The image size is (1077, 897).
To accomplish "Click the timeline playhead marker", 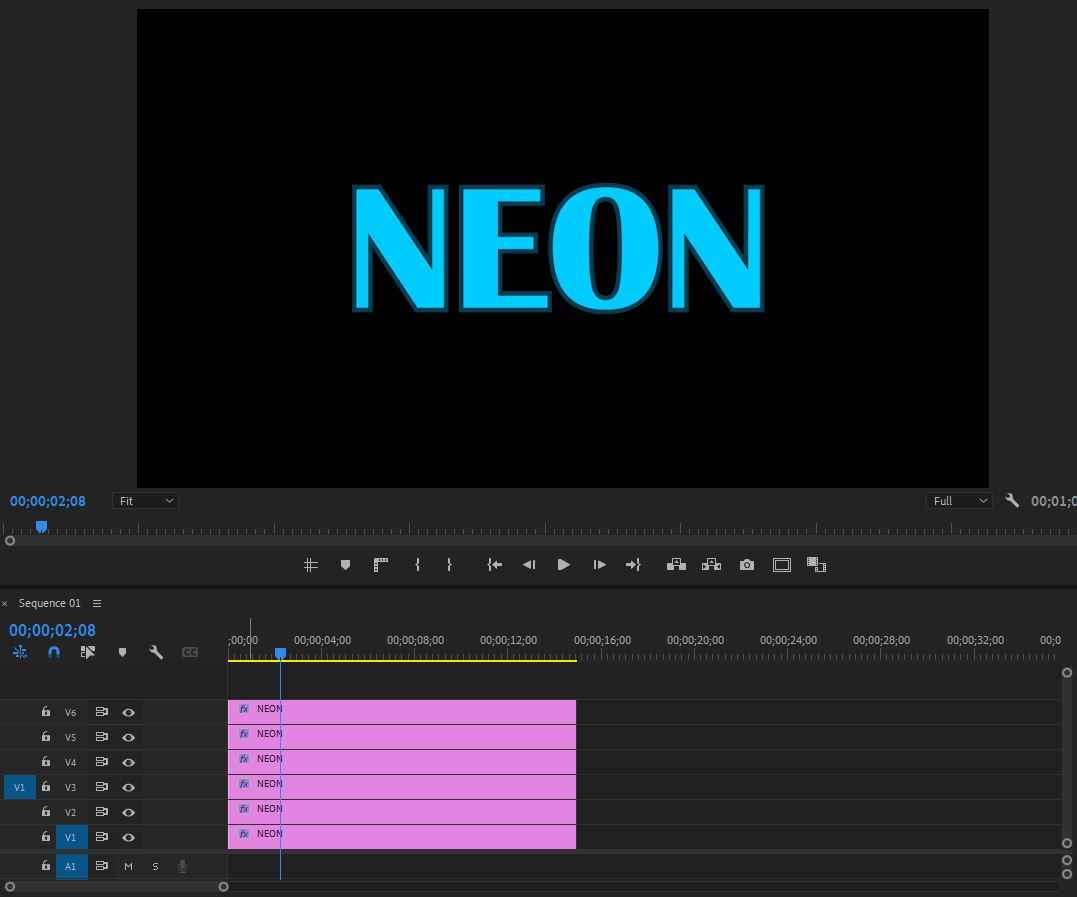I will (280, 652).
